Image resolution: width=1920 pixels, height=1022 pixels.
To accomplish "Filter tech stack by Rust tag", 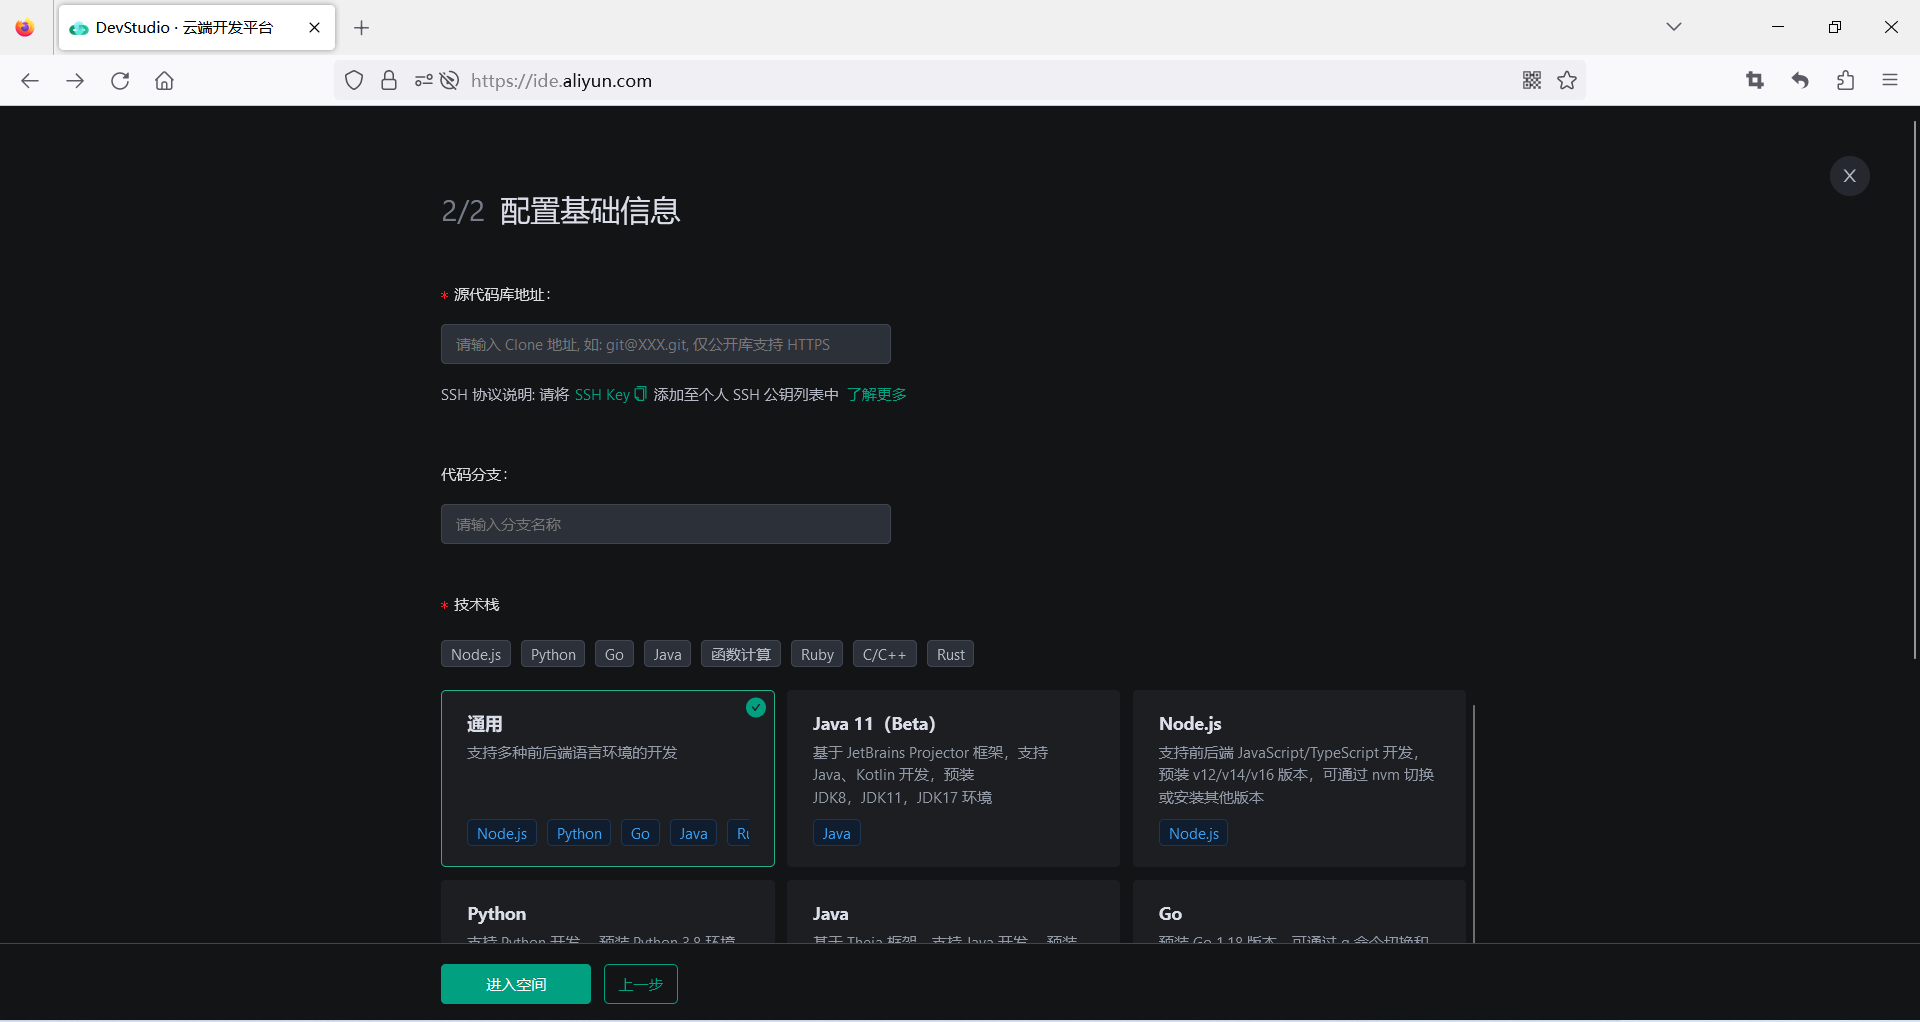I will [x=950, y=654].
